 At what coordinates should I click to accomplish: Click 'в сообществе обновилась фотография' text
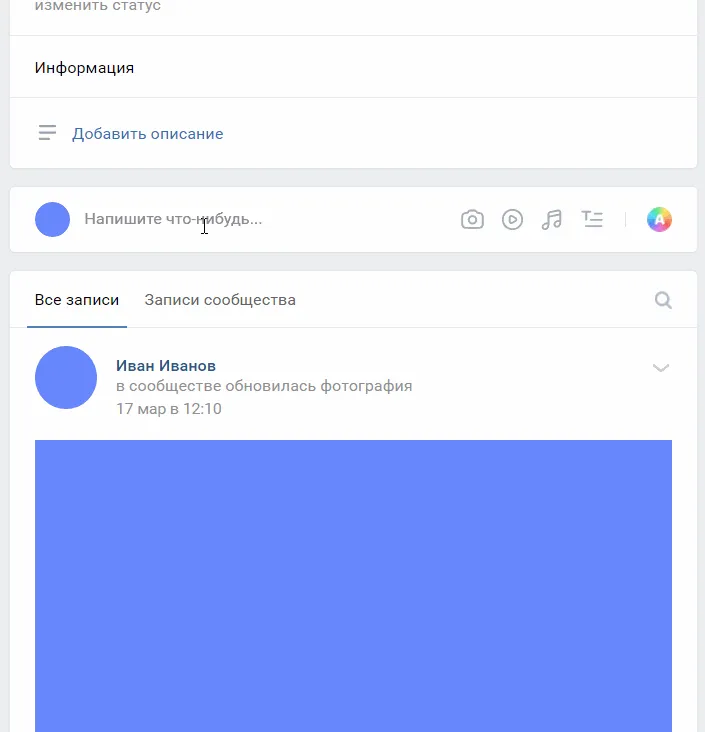tap(264, 386)
